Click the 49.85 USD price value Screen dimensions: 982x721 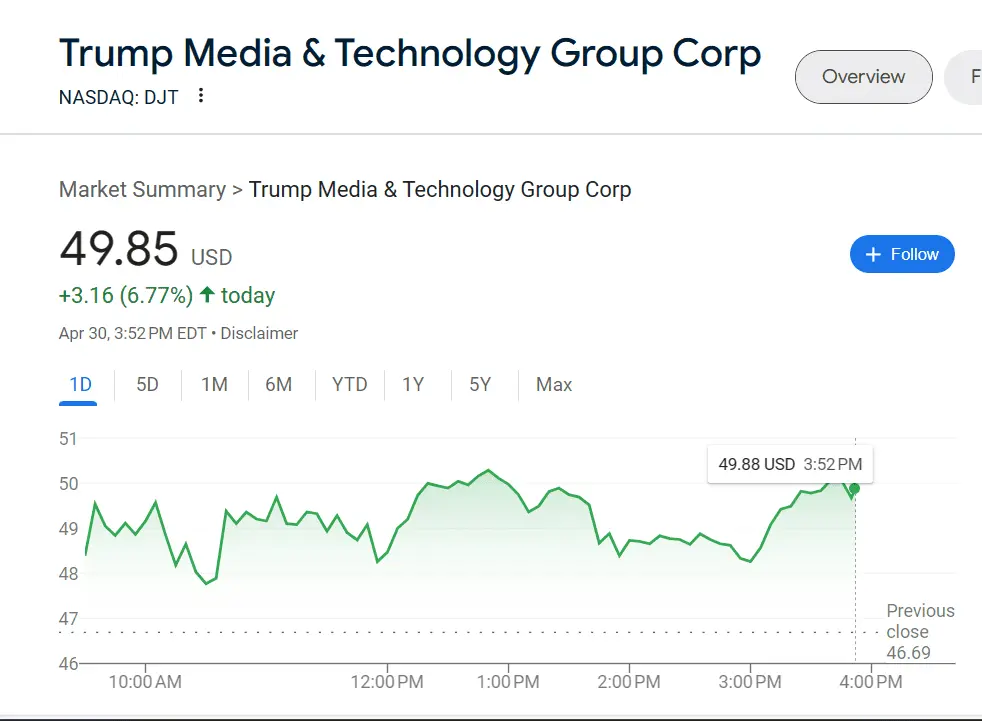119,249
